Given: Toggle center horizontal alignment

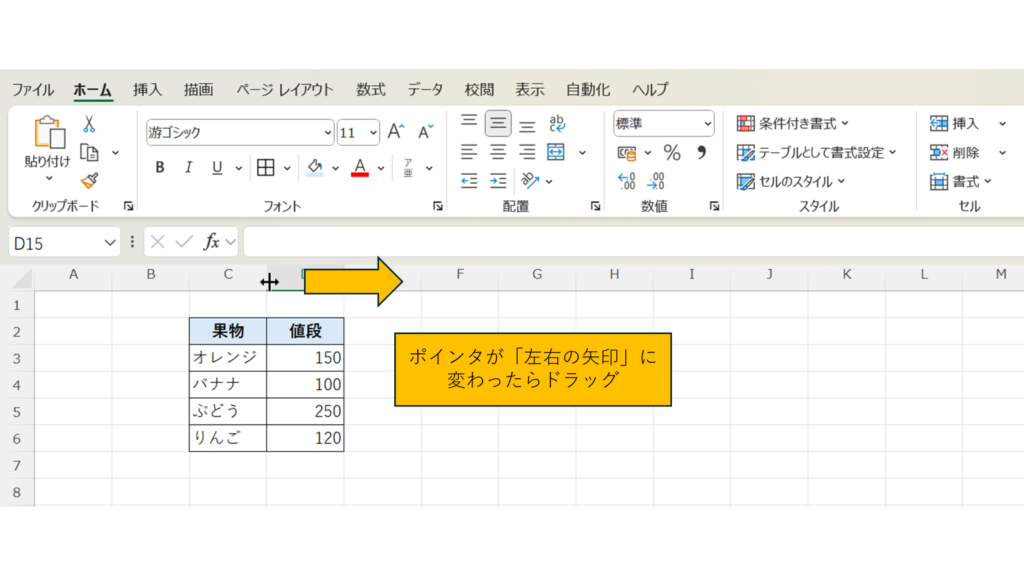Looking at the screenshot, I should point(498,153).
